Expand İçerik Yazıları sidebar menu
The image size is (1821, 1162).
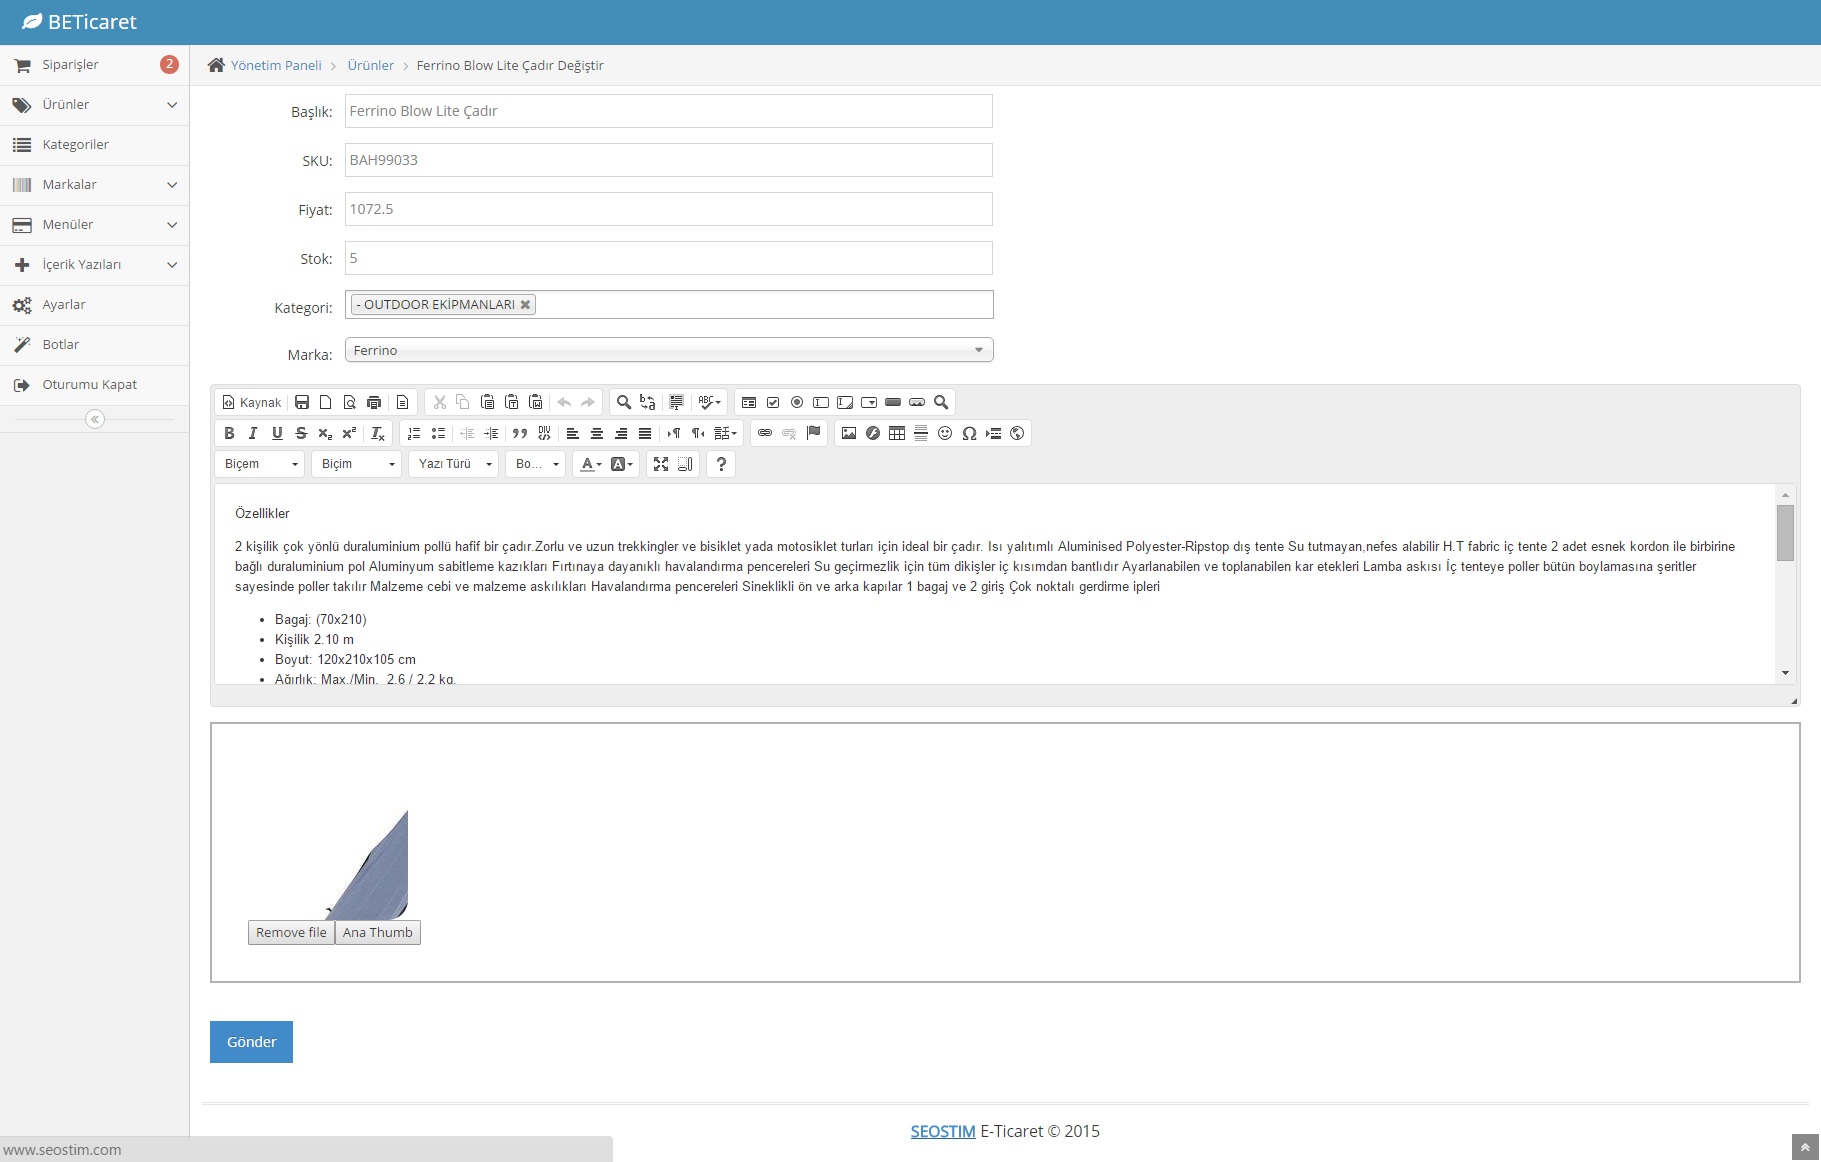pos(95,265)
